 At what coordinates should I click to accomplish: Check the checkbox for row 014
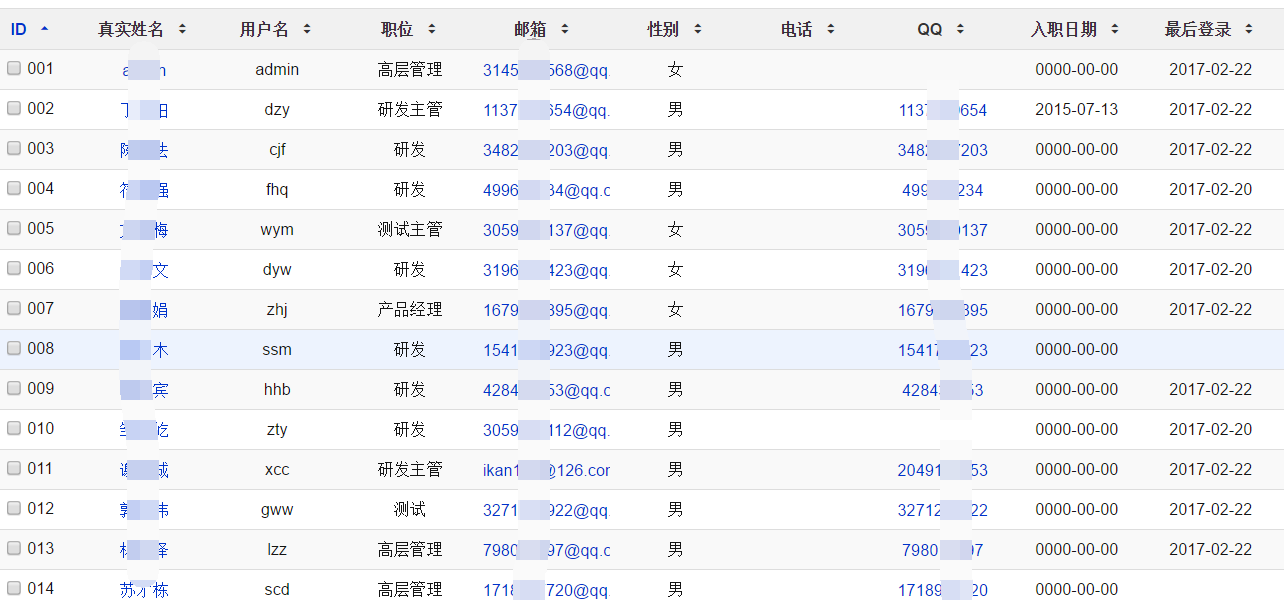pyautogui.click(x=14, y=589)
